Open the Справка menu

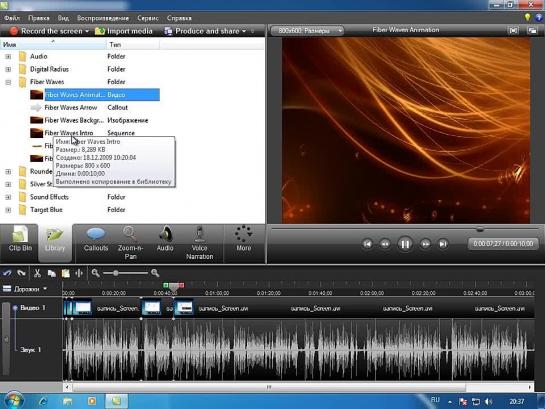179,18
